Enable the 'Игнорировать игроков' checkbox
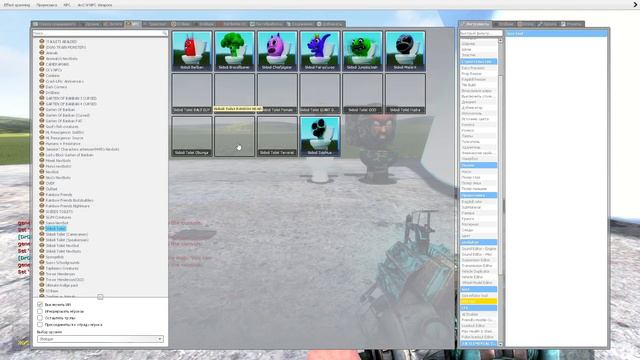 (40, 311)
